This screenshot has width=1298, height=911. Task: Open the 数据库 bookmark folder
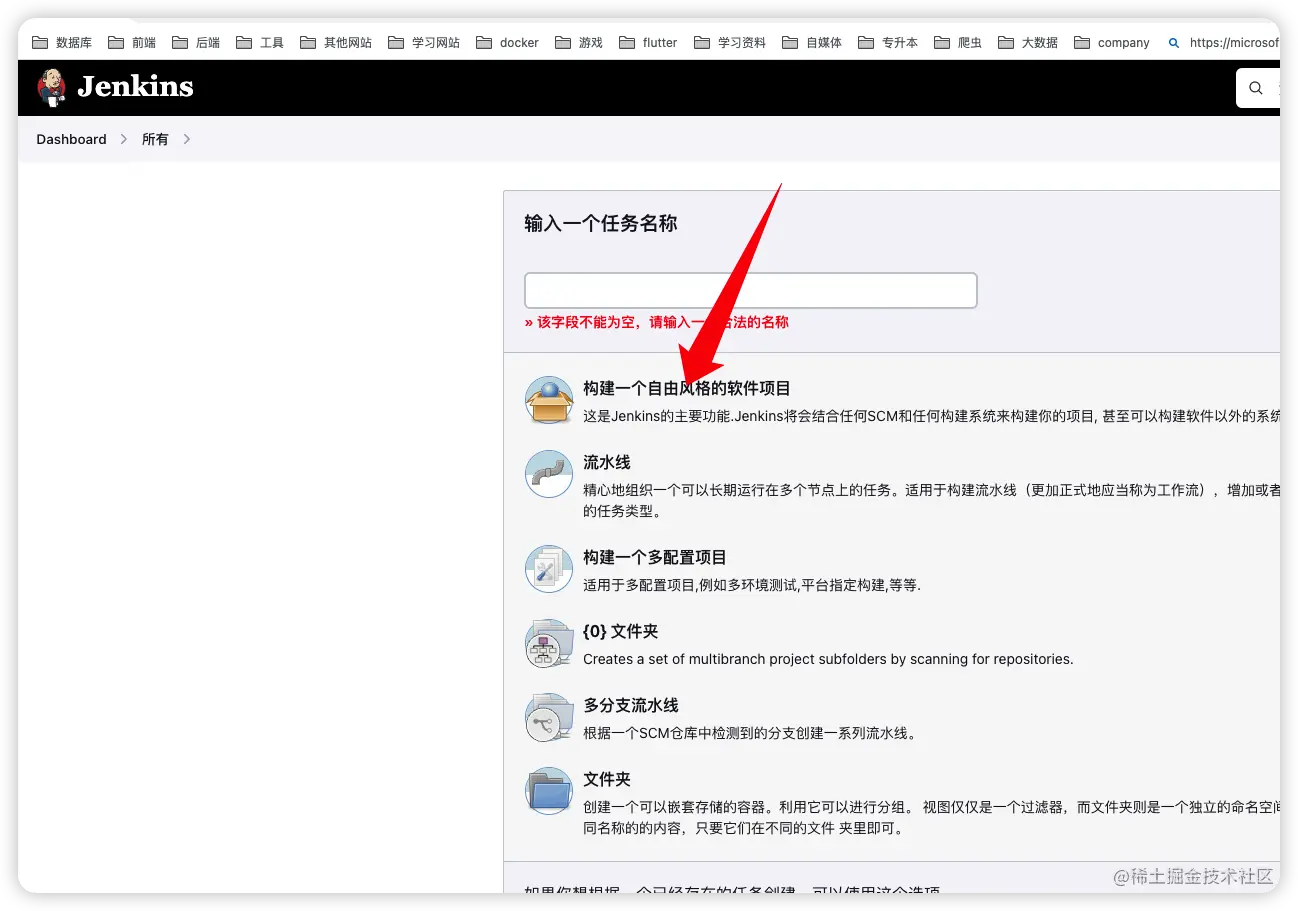(x=62, y=43)
